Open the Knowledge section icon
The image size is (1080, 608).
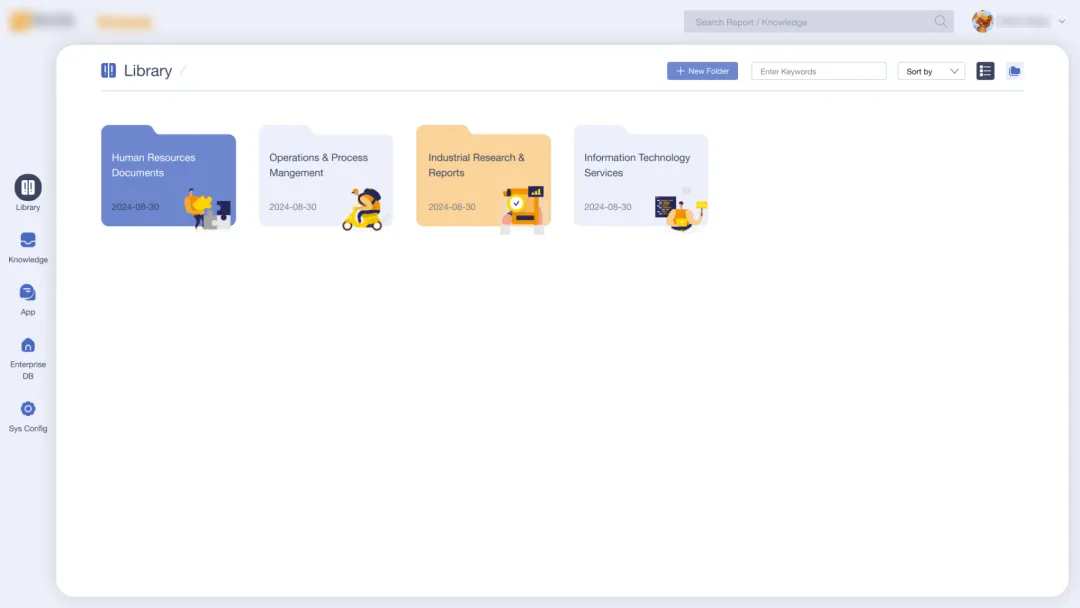28,240
